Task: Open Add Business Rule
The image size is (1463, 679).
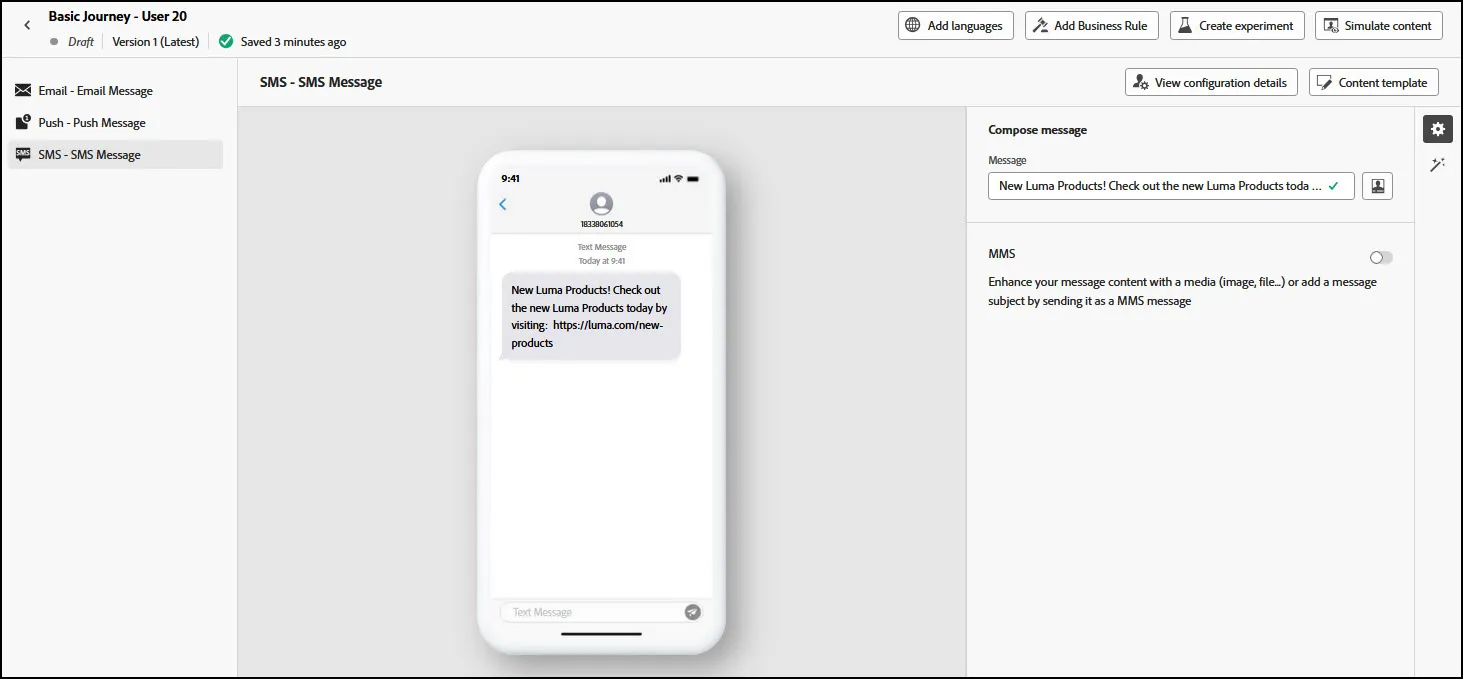Action: point(1092,26)
